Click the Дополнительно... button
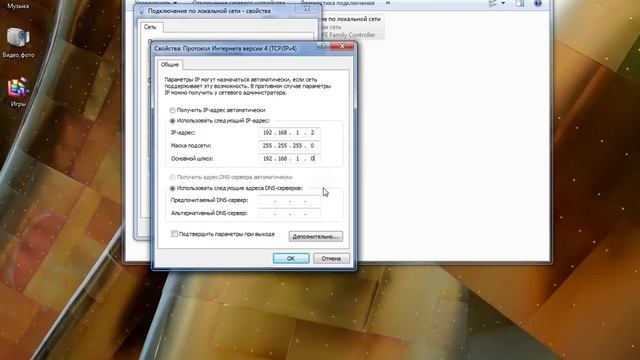 [x=316, y=237]
